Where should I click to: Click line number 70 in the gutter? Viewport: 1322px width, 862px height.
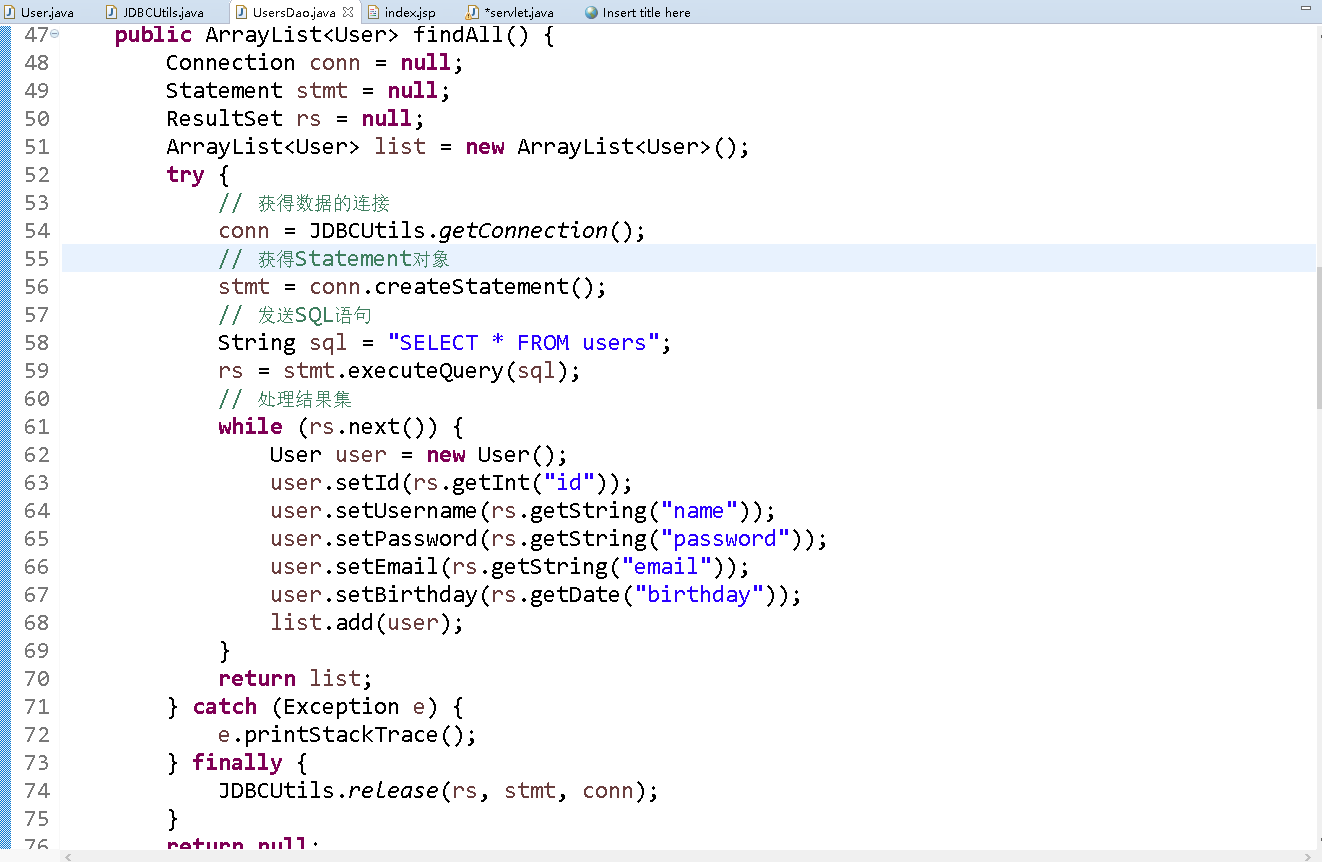pyautogui.click(x=36, y=678)
